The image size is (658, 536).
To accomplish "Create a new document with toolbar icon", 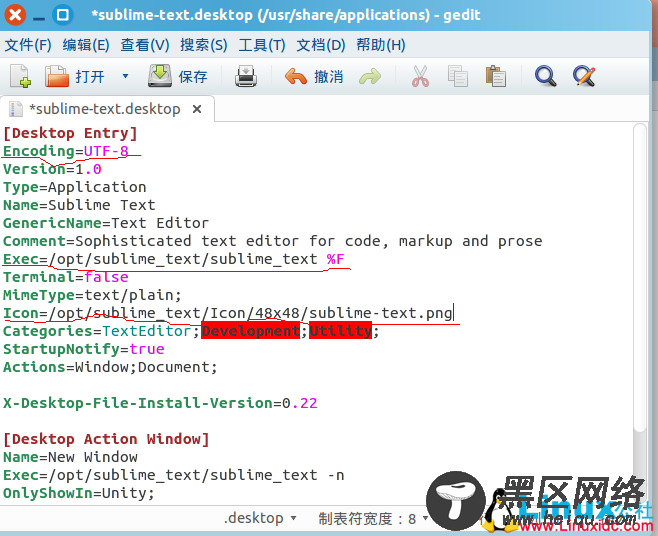I will 20,76.
